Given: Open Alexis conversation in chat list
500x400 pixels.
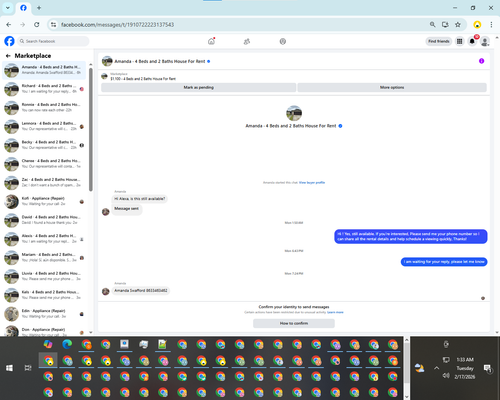Looking at the screenshot, I should click(x=44, y=239).
